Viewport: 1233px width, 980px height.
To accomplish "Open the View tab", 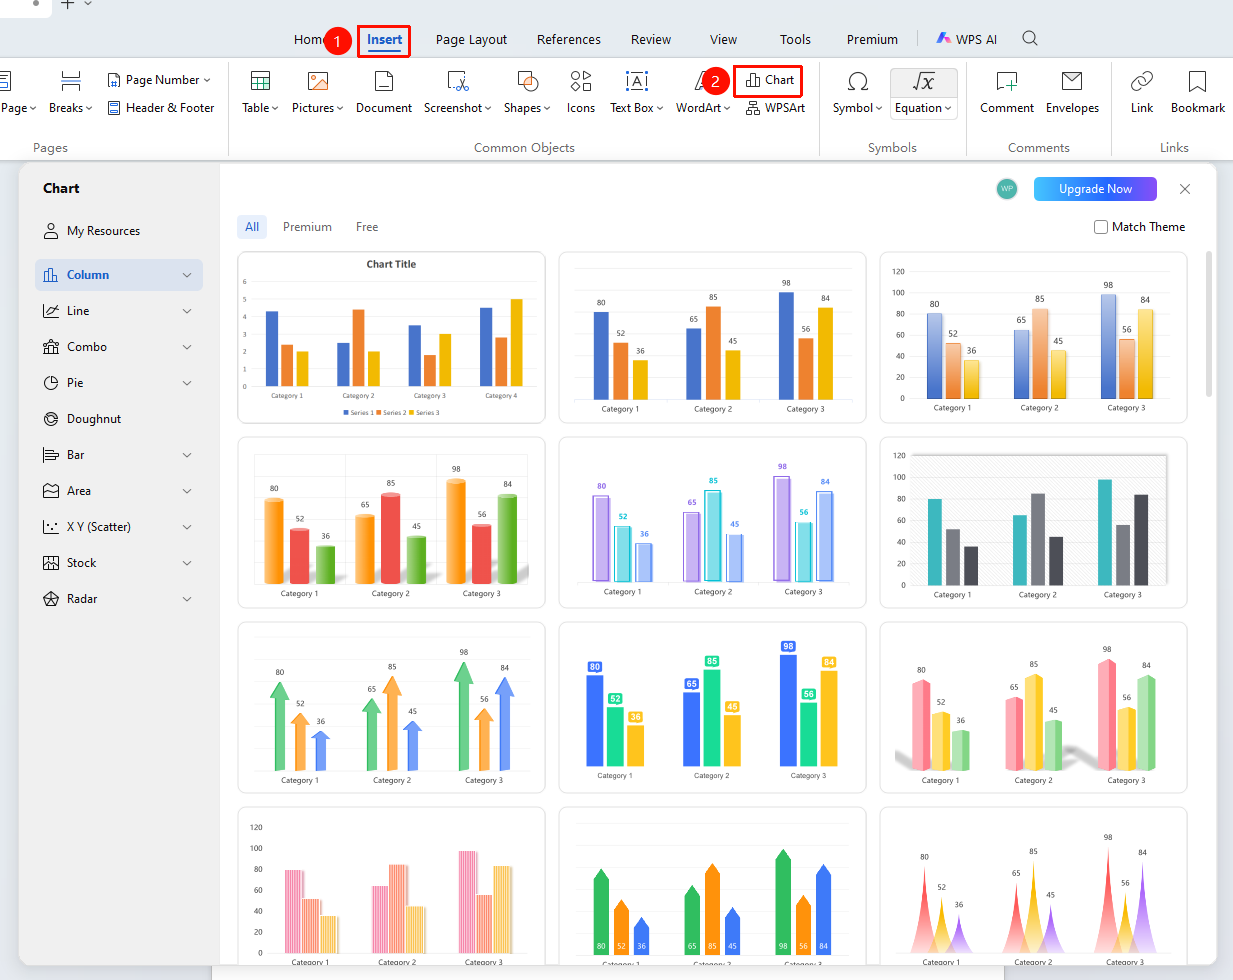I will [723, 40].
